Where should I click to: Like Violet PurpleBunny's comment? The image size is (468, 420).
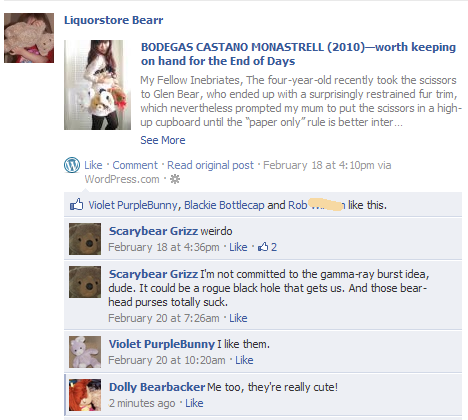tap(244, 360)
